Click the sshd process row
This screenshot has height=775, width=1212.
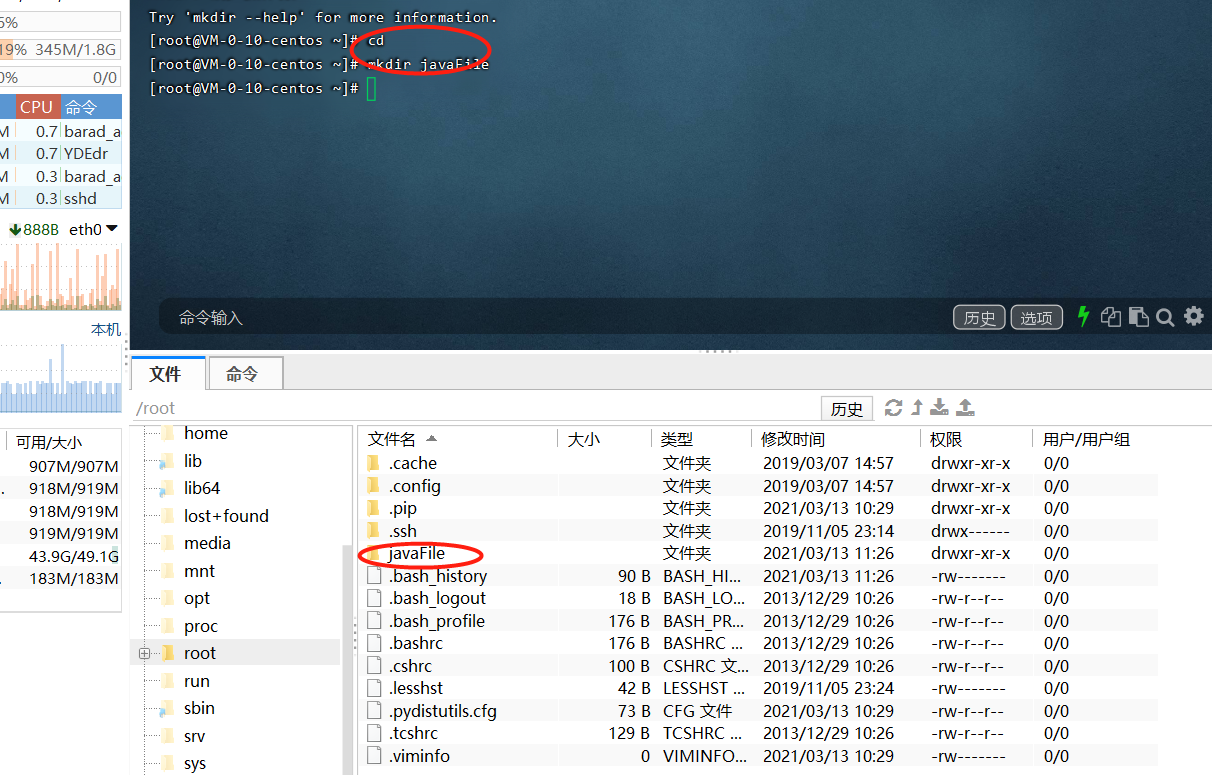[x=61, y=198]
